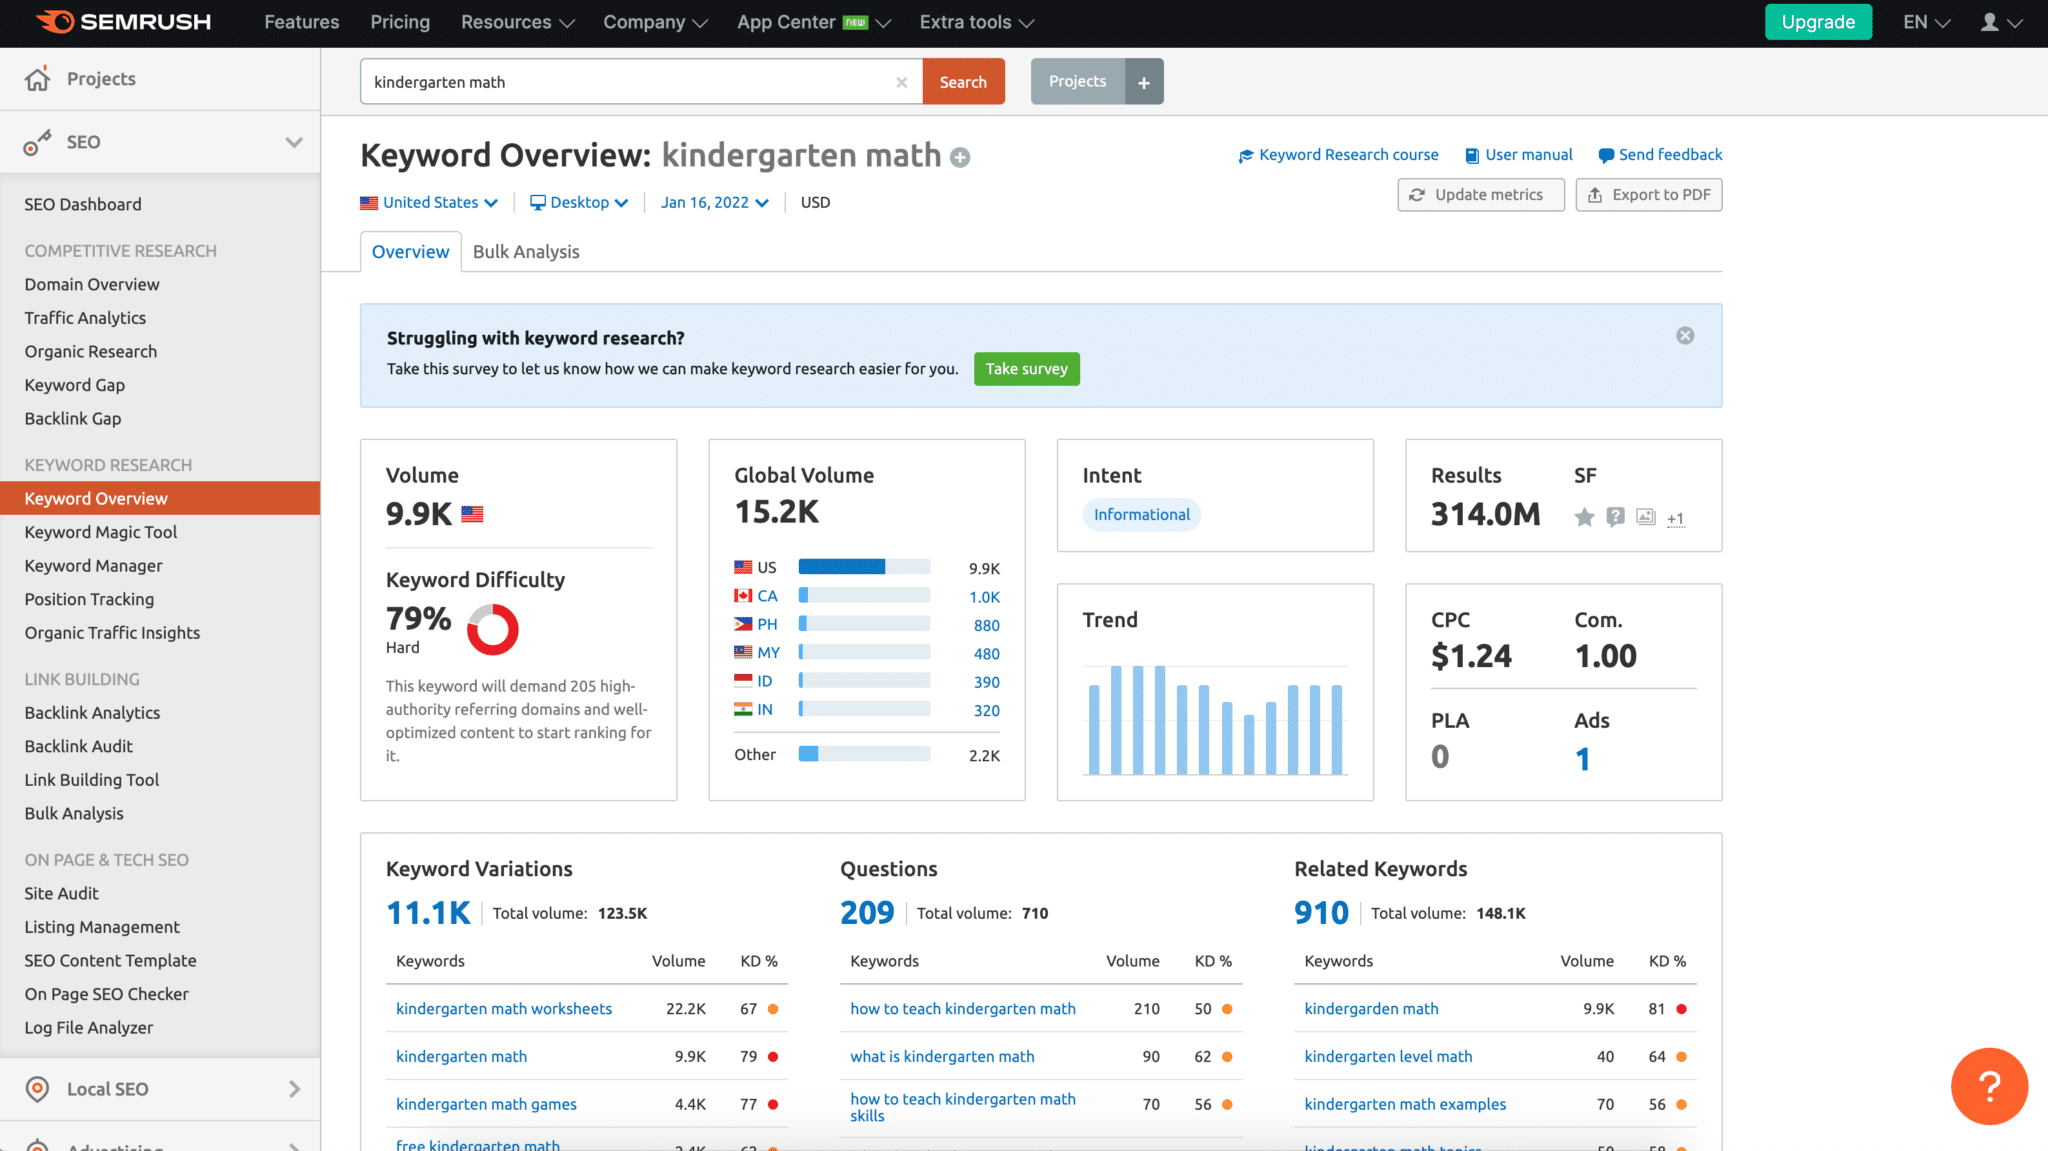Viewport: 2048px width, 1151px height.
Task: Open the user account icon menu
Action: (2001, 22)
